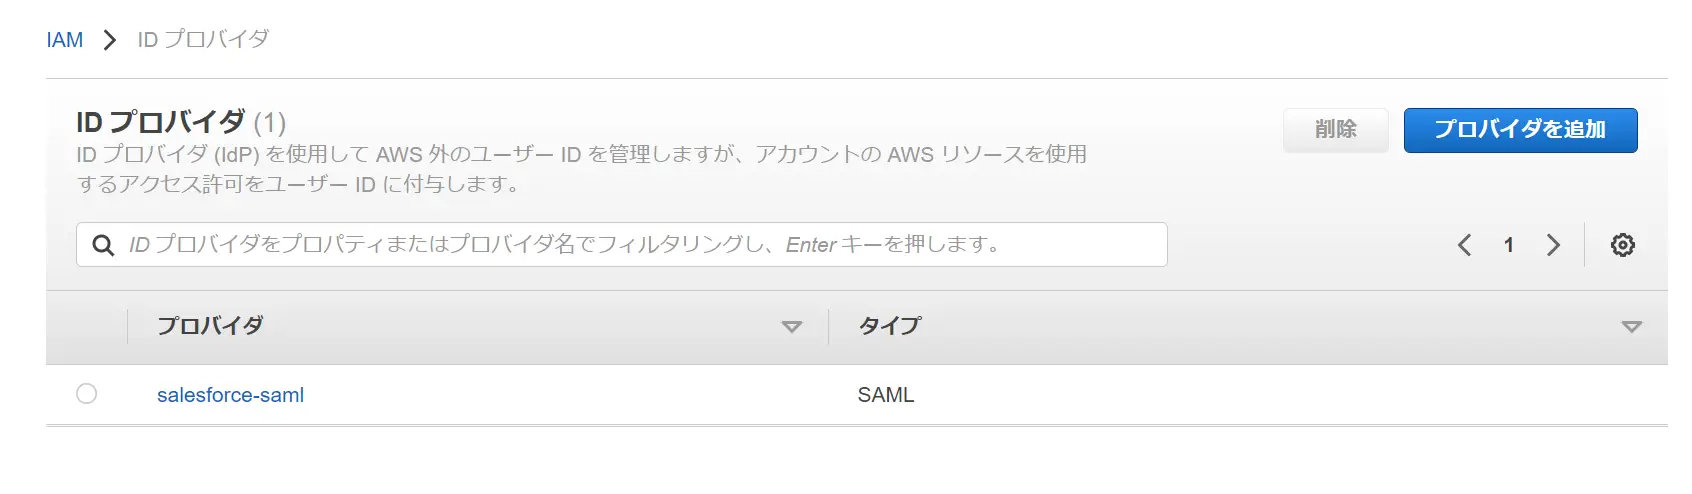Click the プロバイダ column header
Viewport: 1692px width, 494px height.
pyautogui.click(x=211, y=326)
